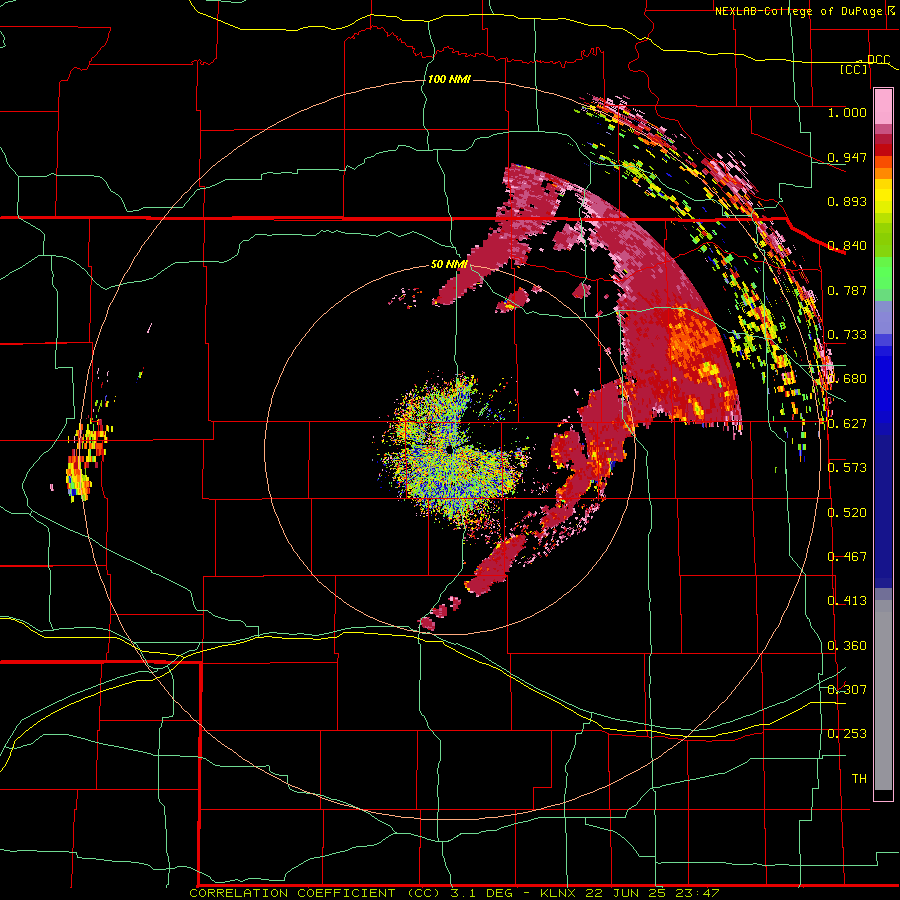Click the 0.413 color scale value
Image resolution: width=900 pixels, height=900 pixels.
click(847, 601)
